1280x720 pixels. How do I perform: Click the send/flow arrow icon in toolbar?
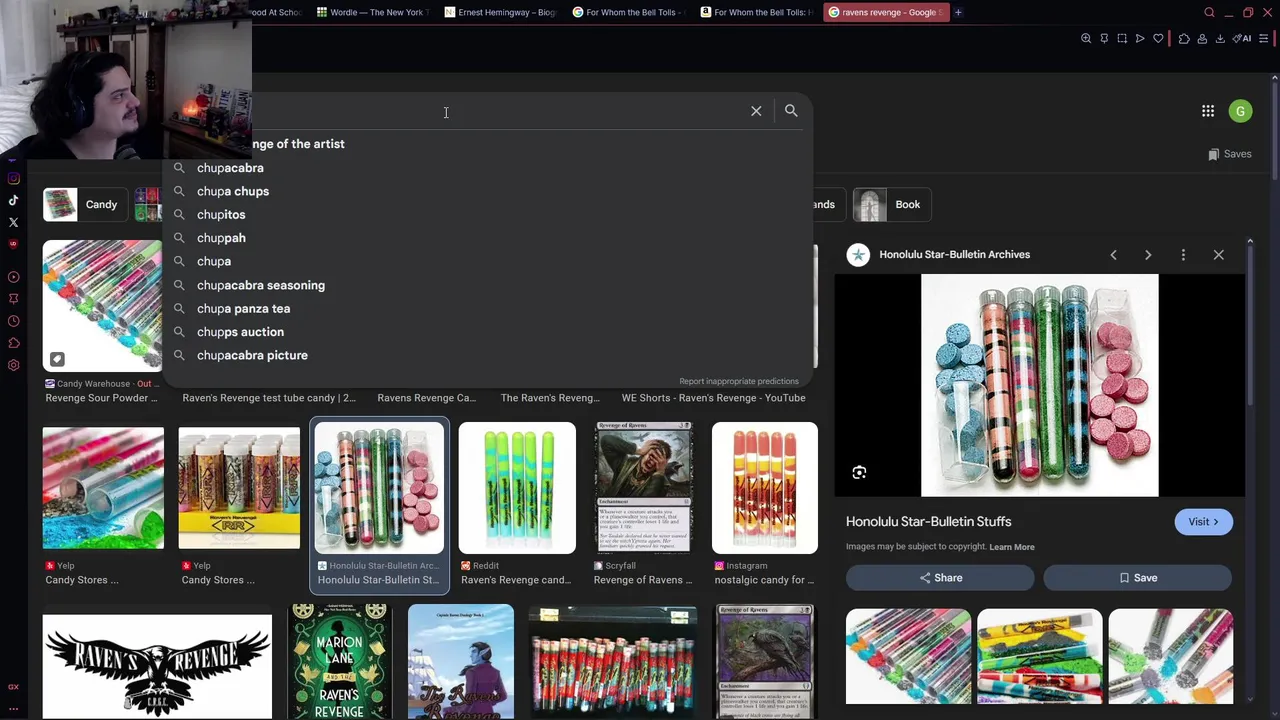(1140, 39)
